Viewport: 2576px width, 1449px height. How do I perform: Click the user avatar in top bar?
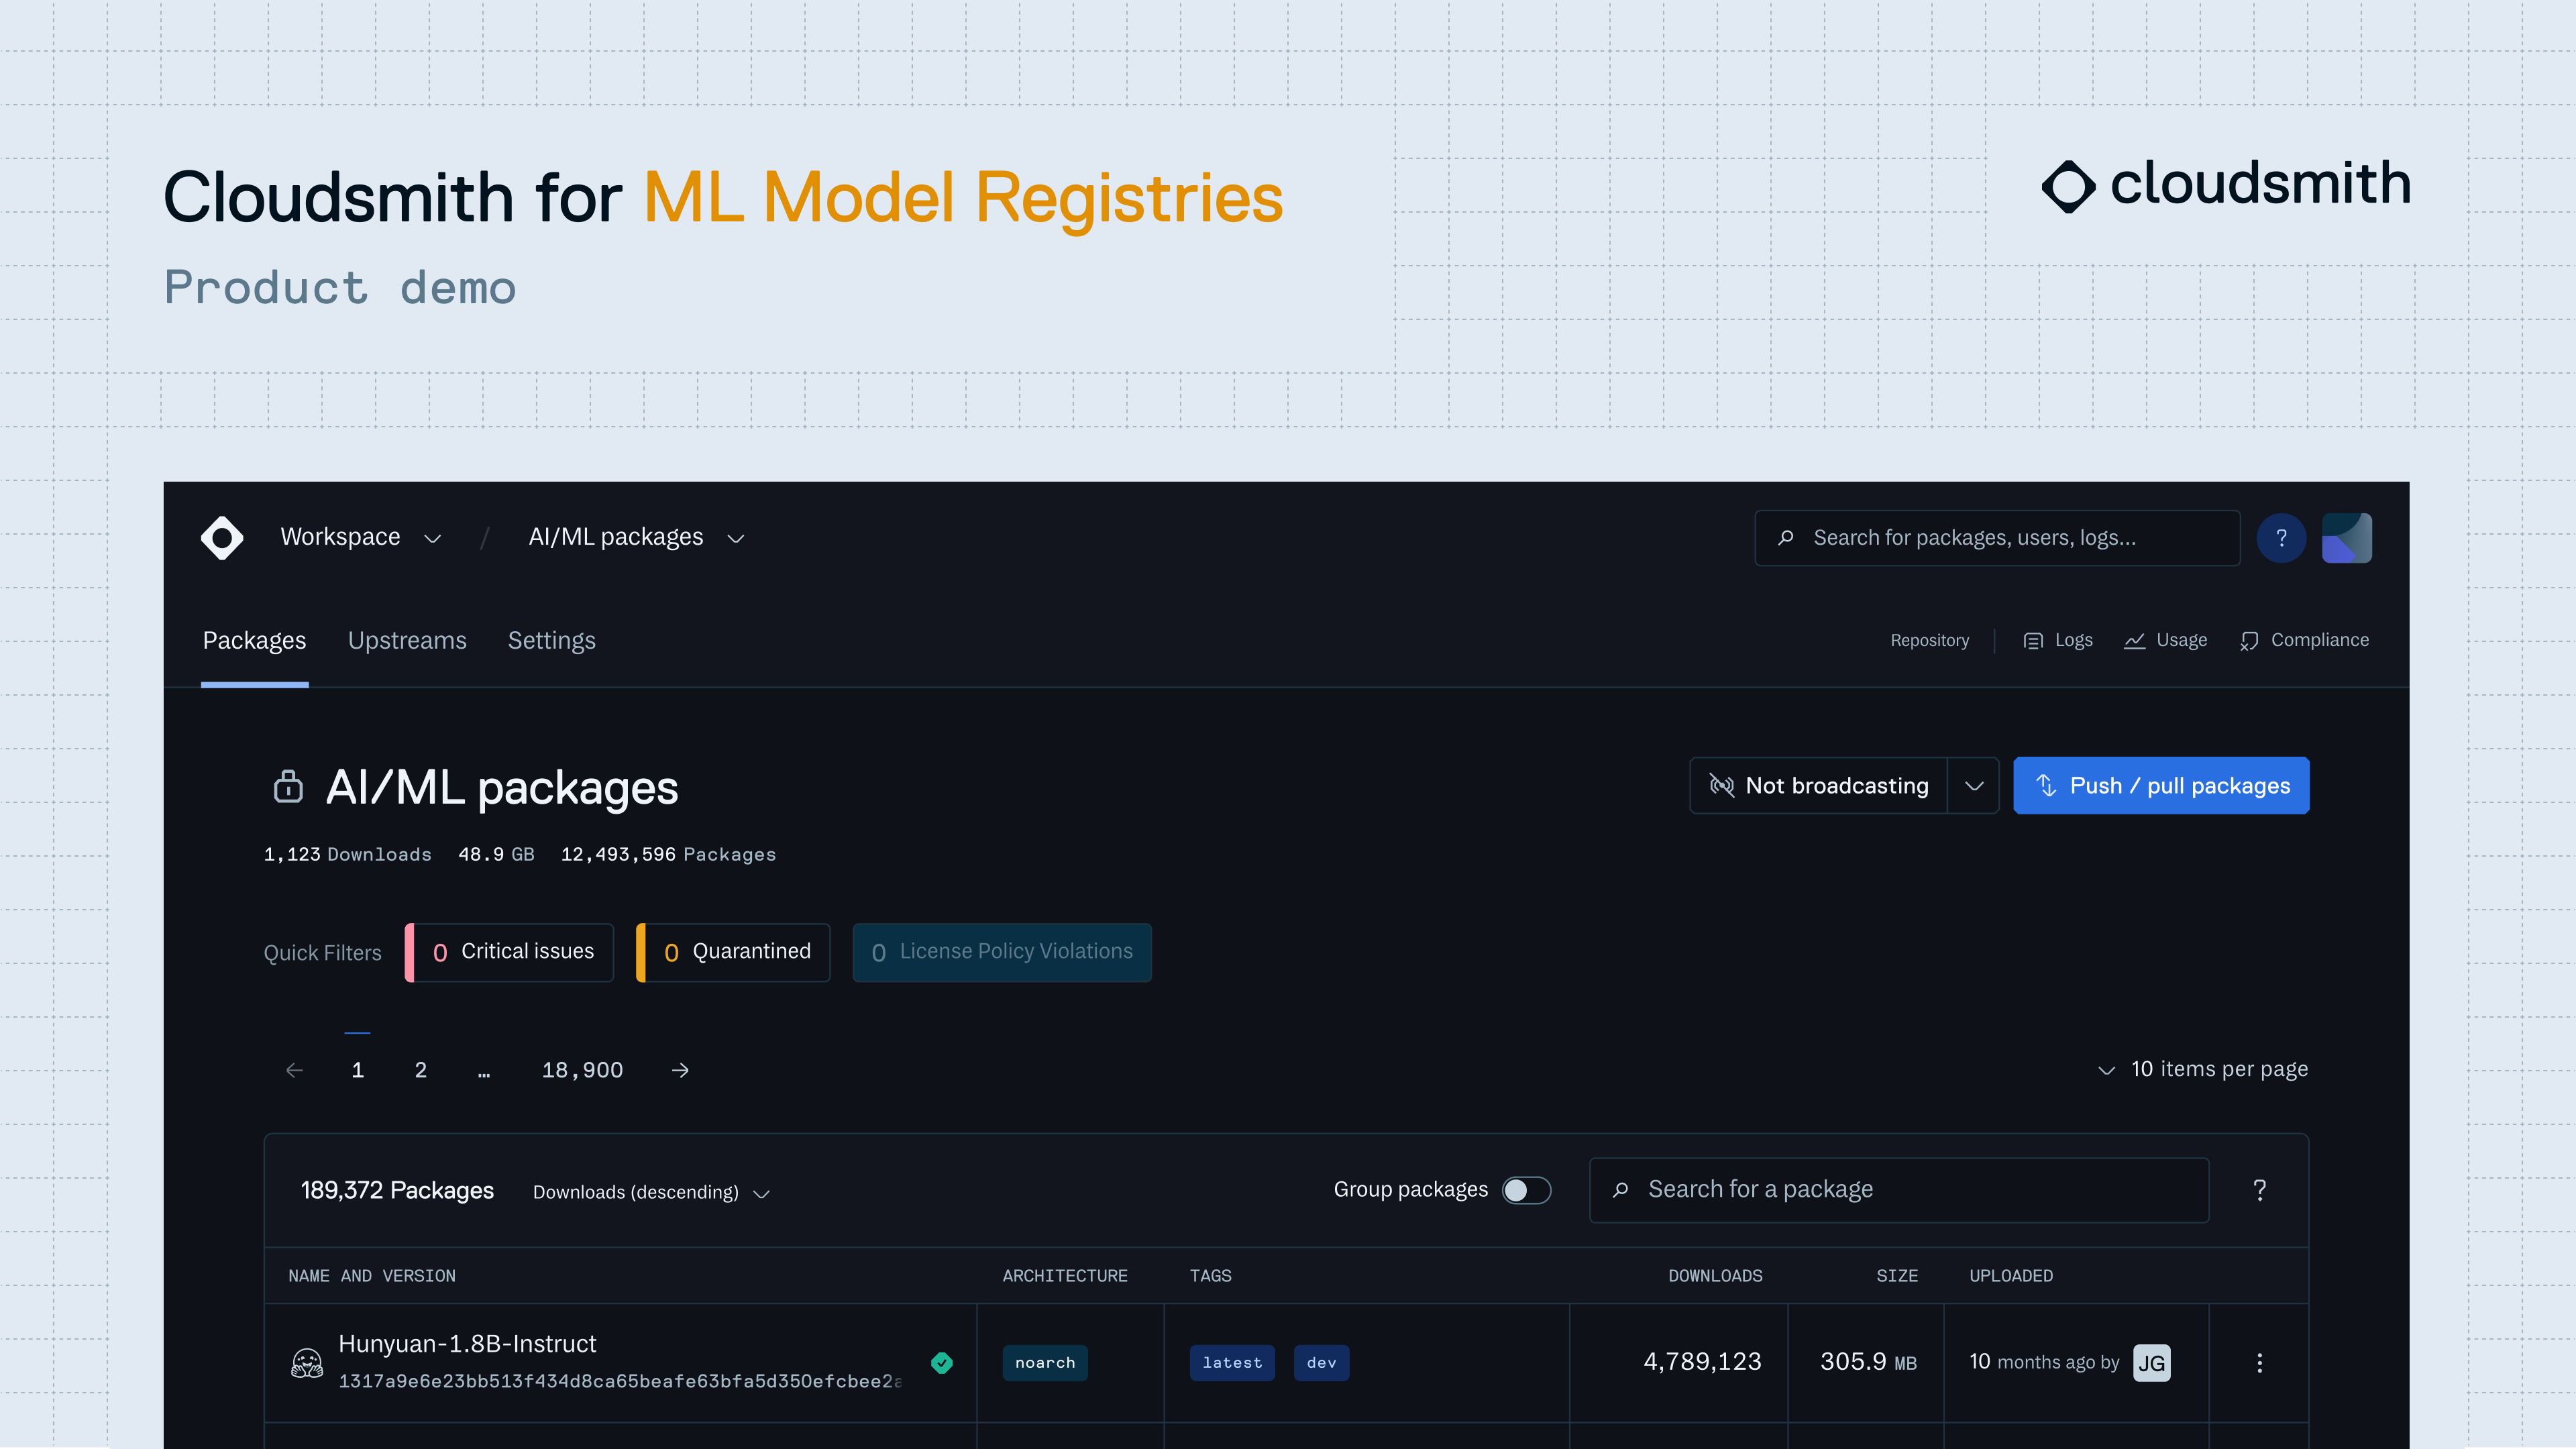click(x=2346, y=538)
